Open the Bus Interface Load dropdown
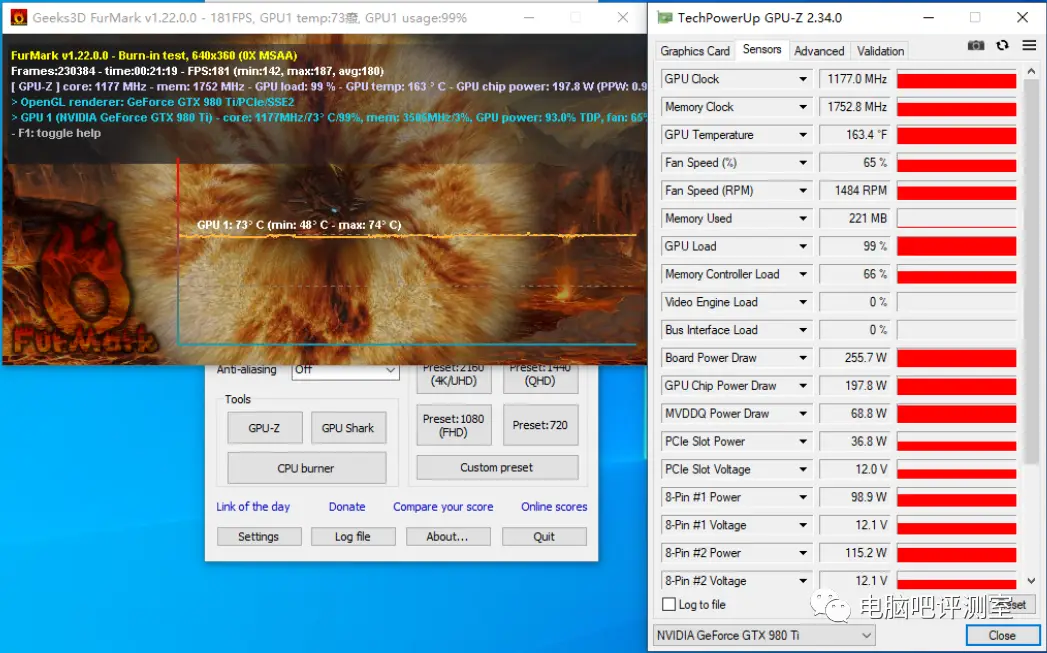This screenshot has width=1047, height=653. 803,330
